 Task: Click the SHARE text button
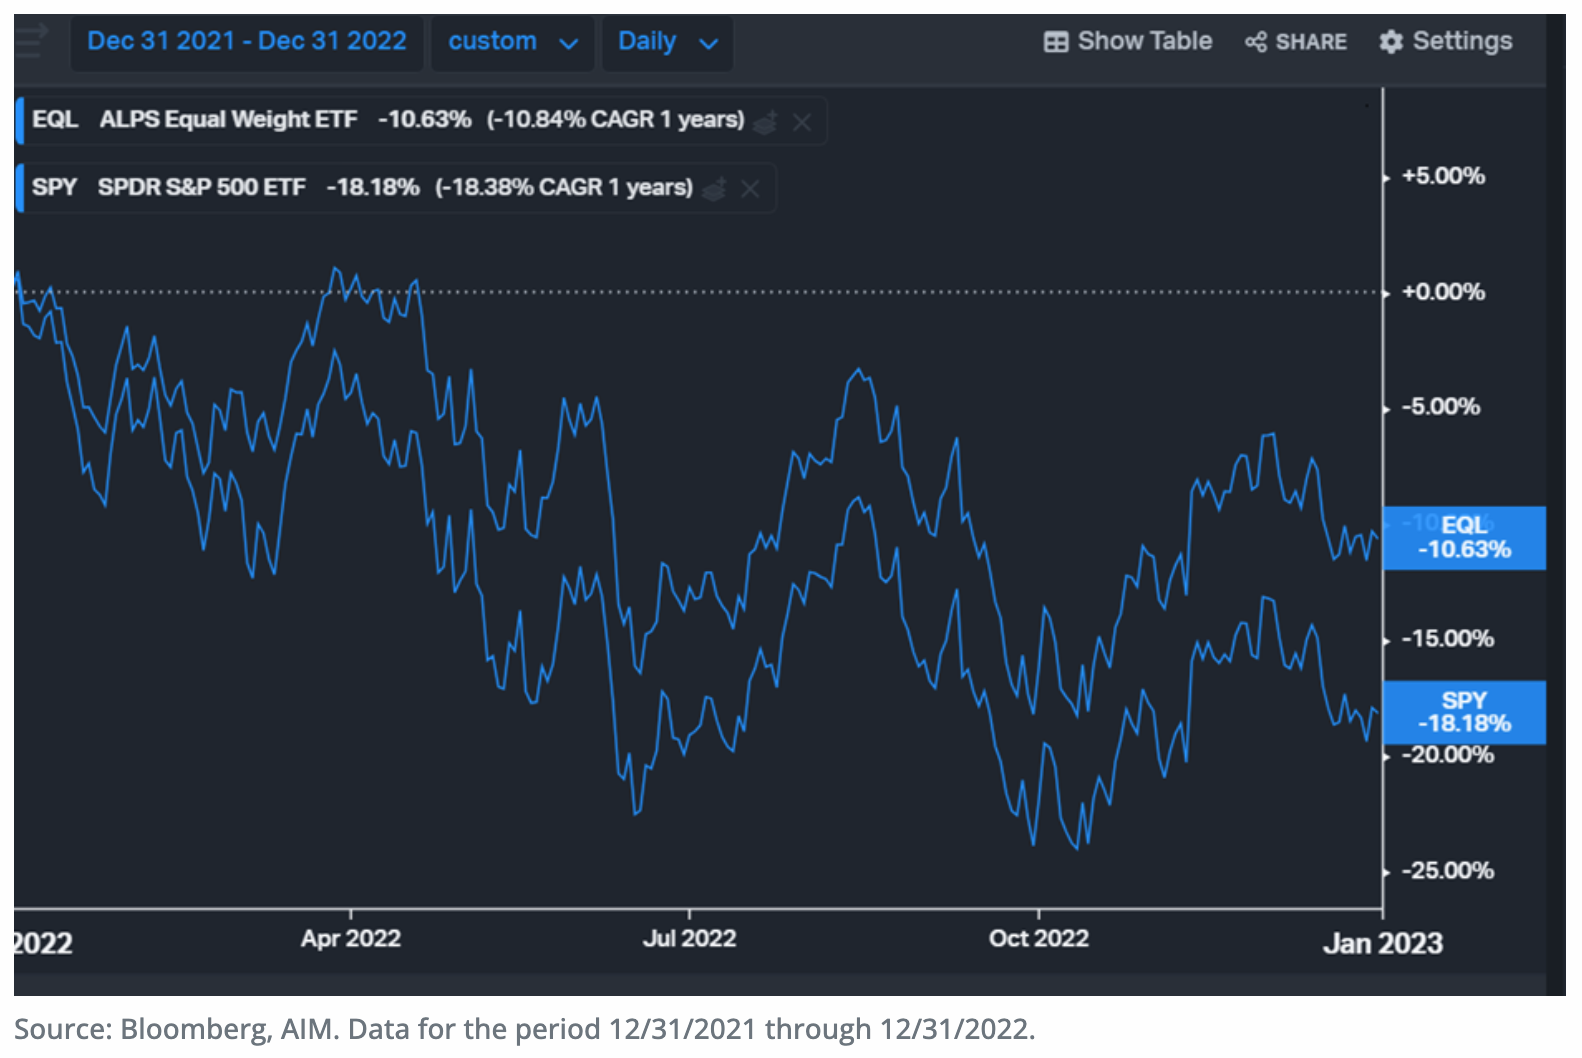1310,42
